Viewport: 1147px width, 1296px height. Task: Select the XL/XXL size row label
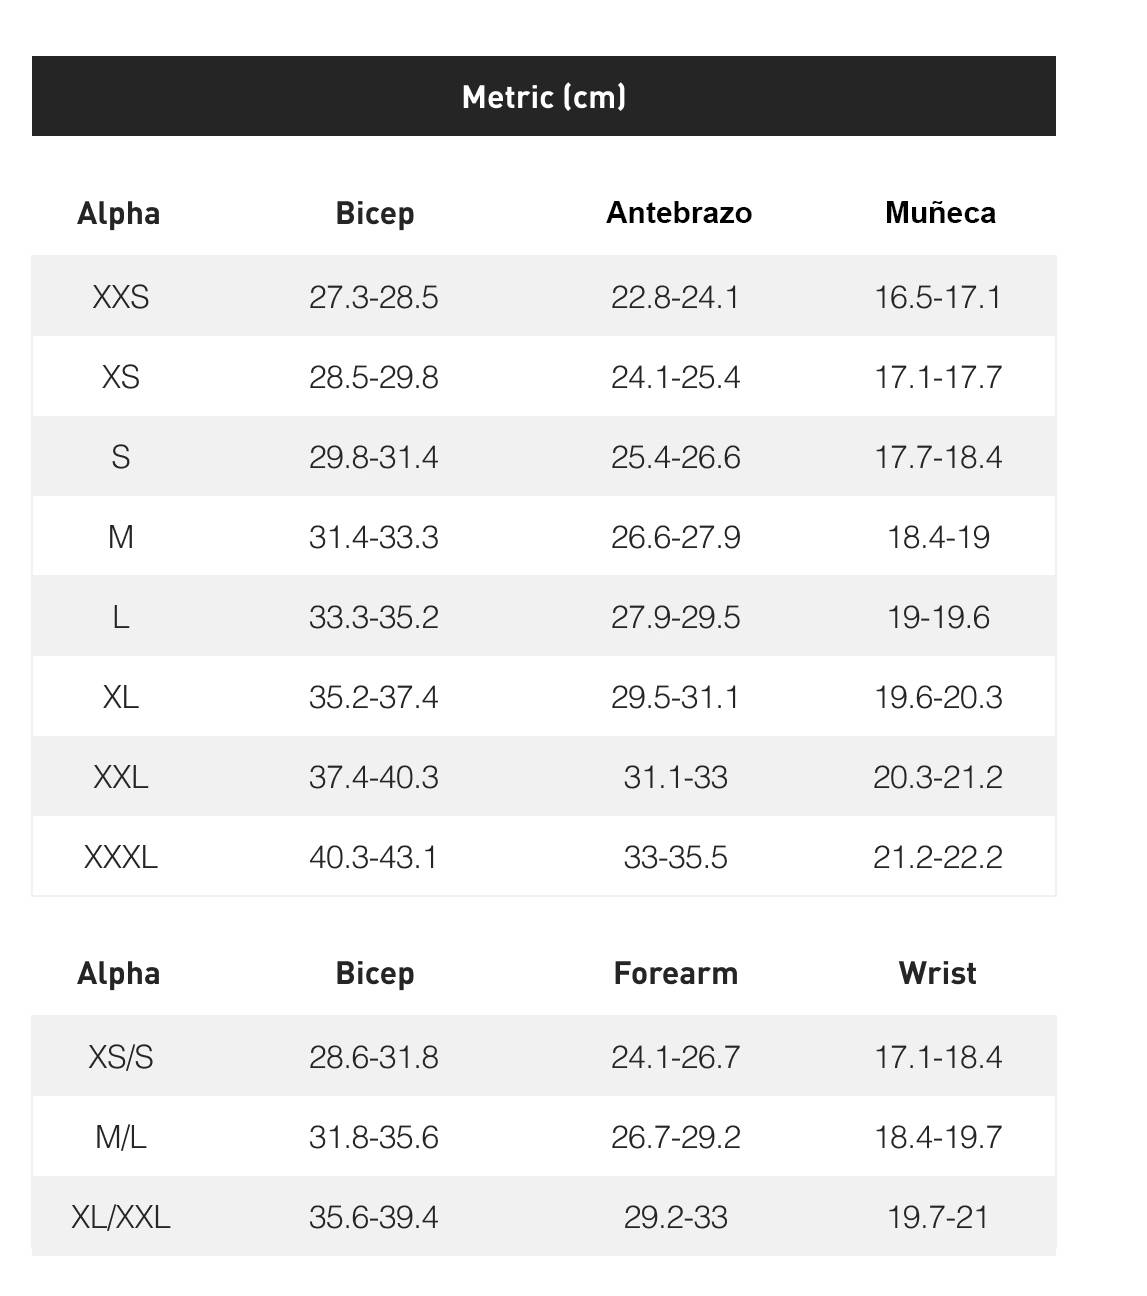120,1217
